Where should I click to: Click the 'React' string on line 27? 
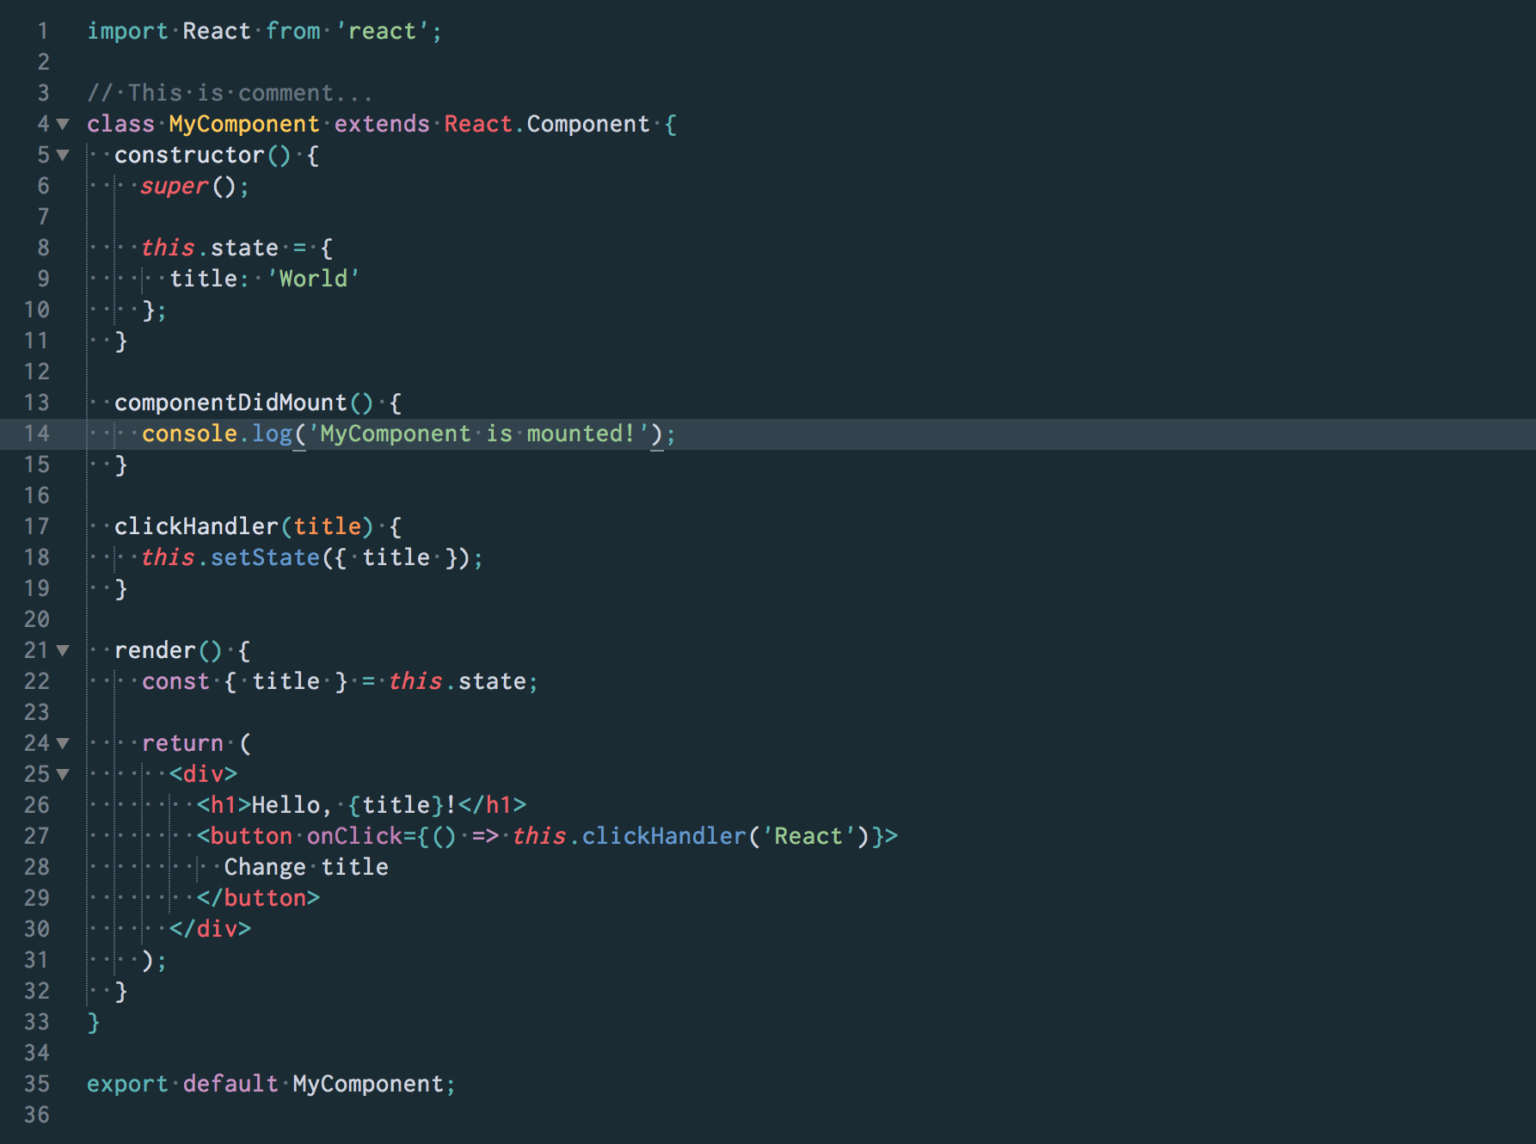pos(810,836)
